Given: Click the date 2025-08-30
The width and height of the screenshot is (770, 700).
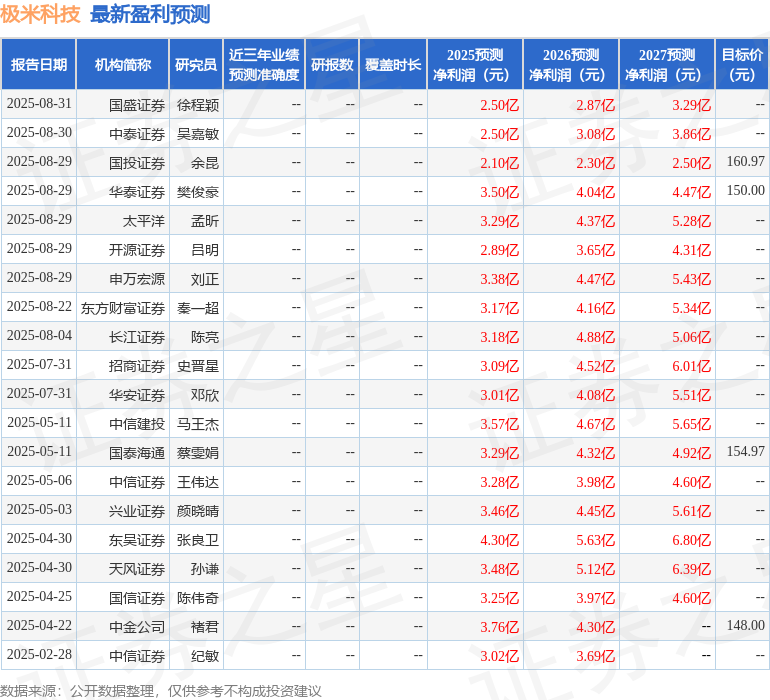Looking at the screenshot, I should (x=39, y=132).
